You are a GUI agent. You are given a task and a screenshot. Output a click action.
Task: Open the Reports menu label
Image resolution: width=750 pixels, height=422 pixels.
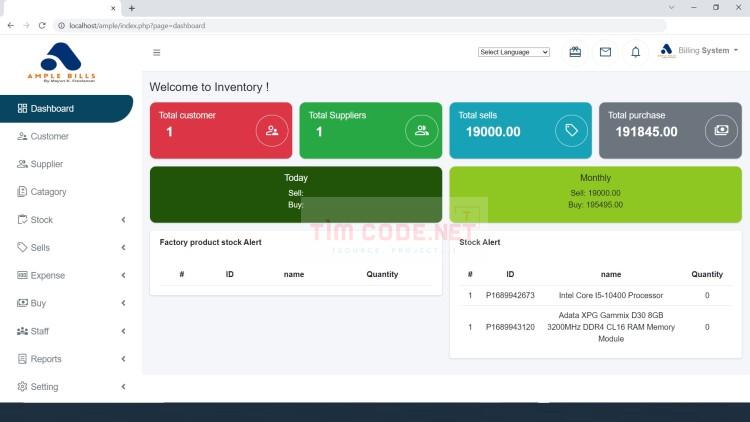tap(46, 359)
